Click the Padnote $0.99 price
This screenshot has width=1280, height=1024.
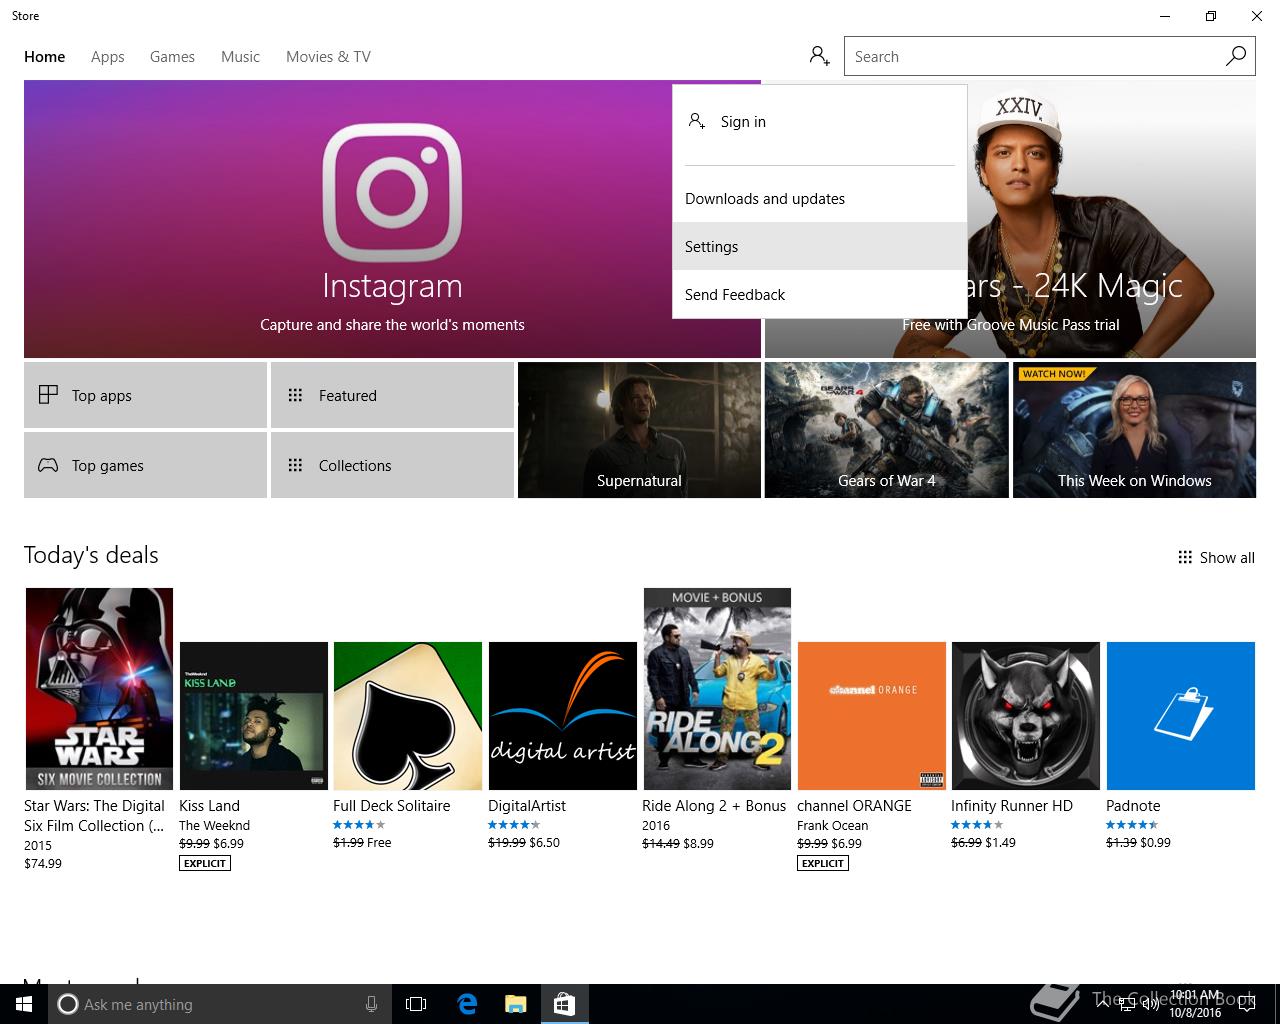1156,843
